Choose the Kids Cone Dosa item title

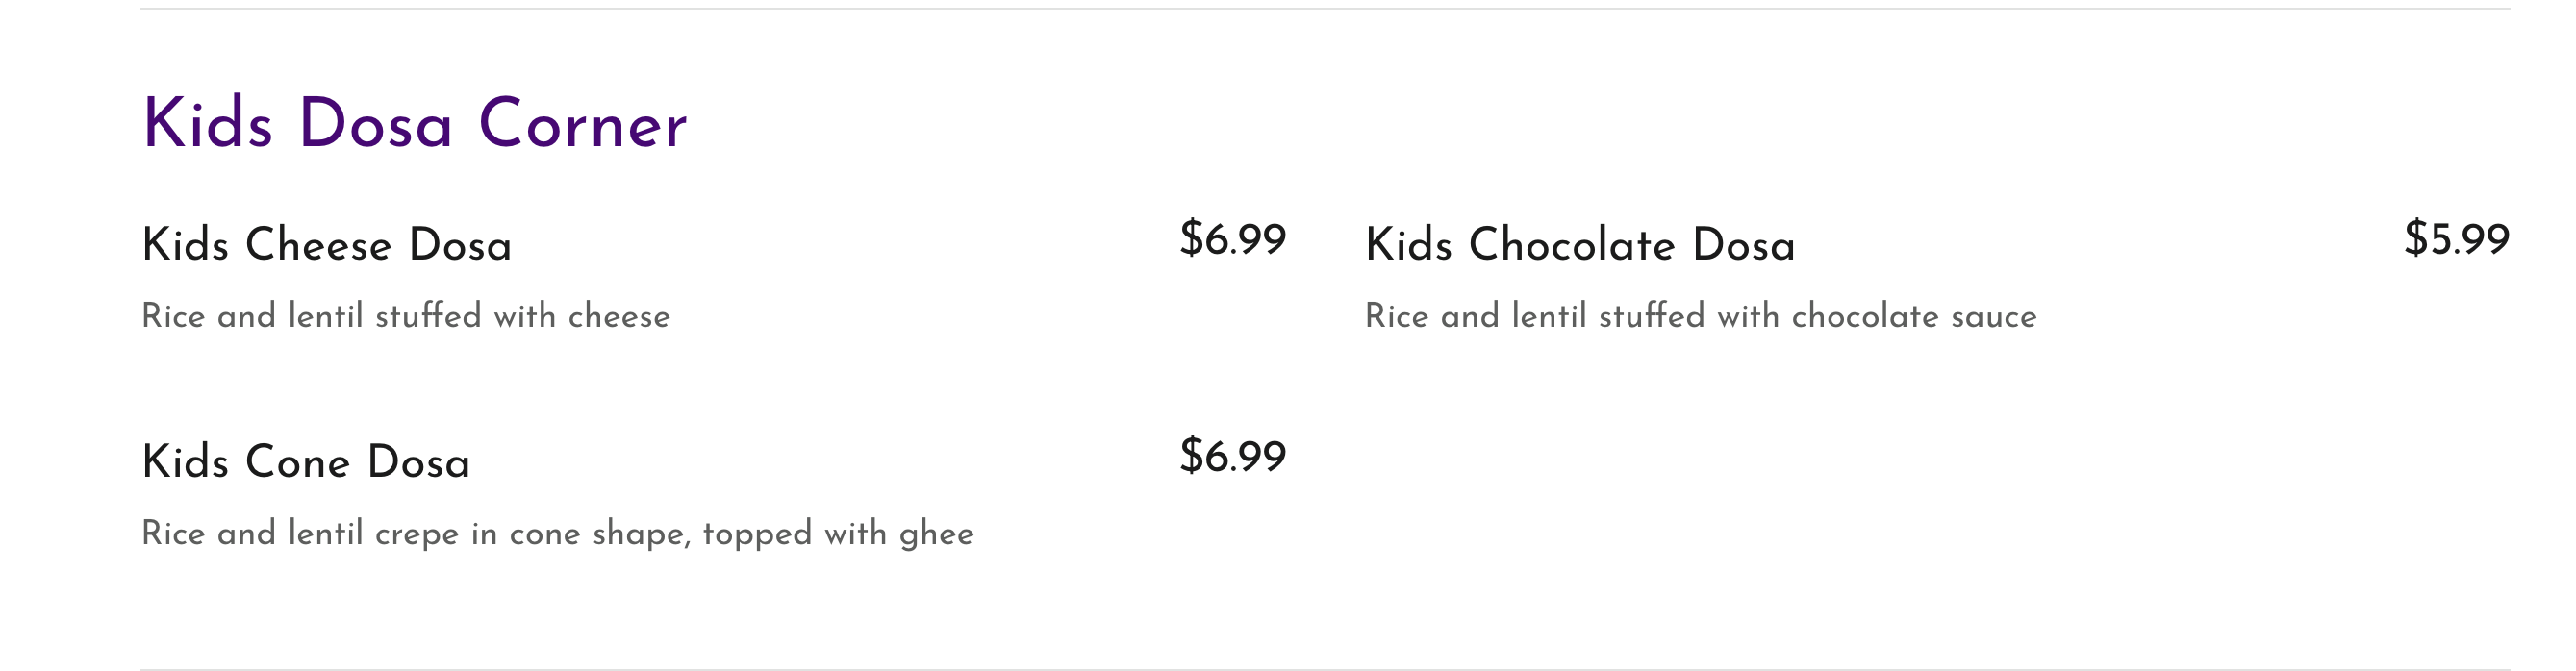(305, 462)
